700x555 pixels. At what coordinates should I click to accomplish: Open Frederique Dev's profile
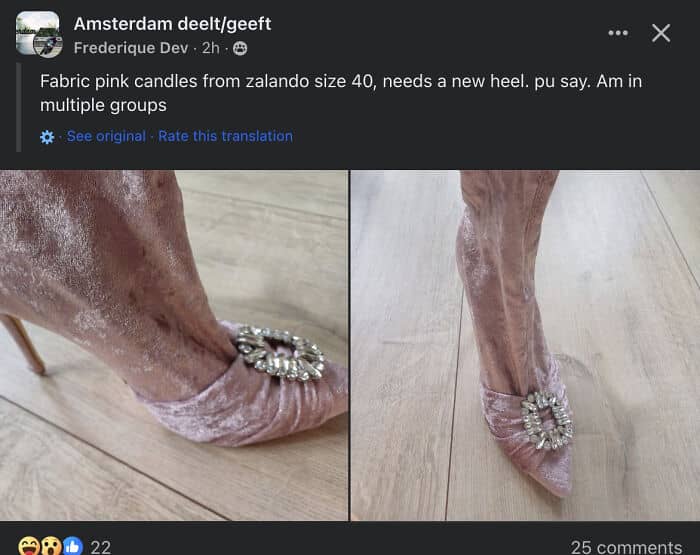click(131, 48)
